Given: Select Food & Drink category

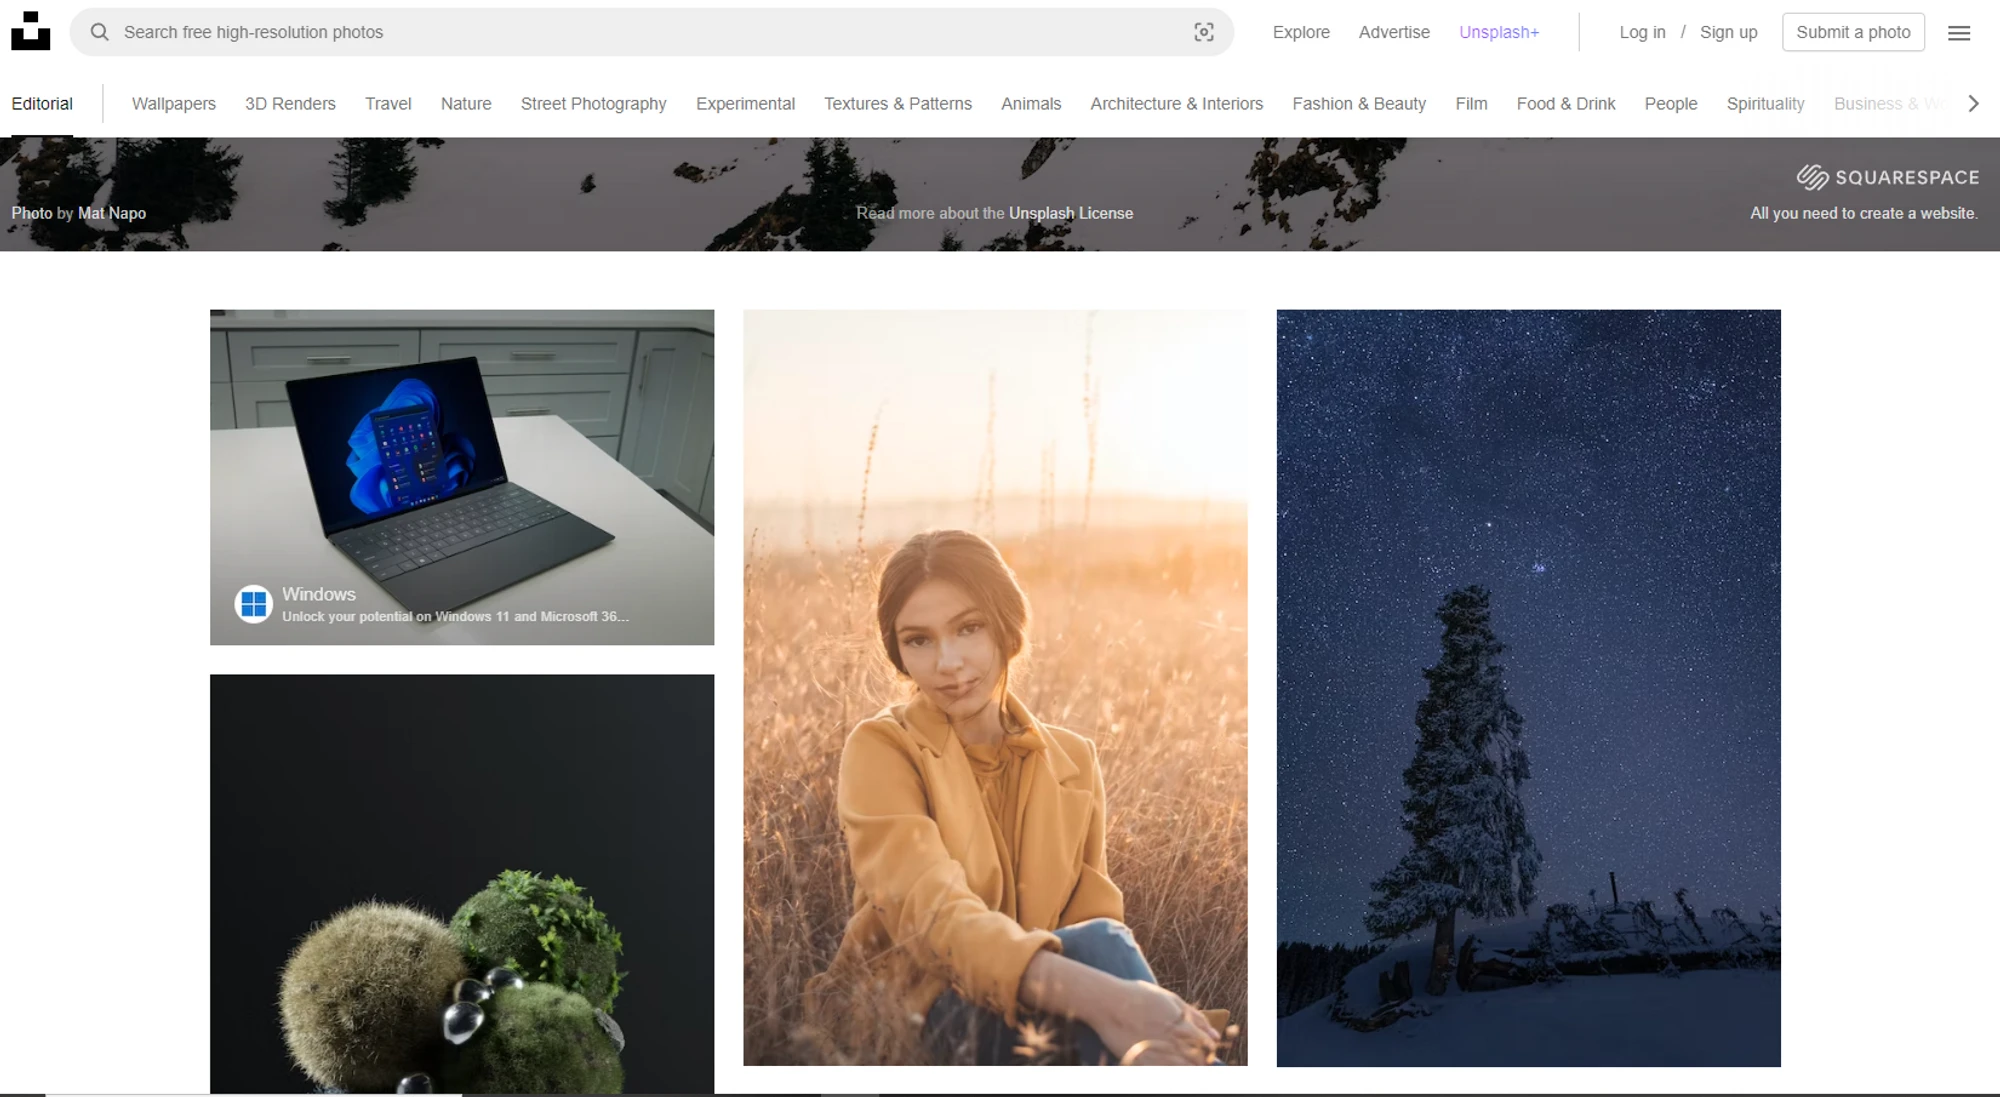Looking at the screenshot, I should point(1566,103).
